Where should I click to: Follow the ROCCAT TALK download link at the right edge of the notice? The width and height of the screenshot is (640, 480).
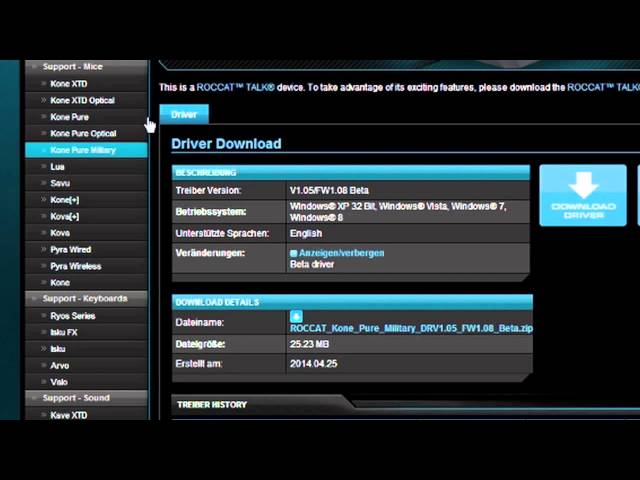pos(603,87)
